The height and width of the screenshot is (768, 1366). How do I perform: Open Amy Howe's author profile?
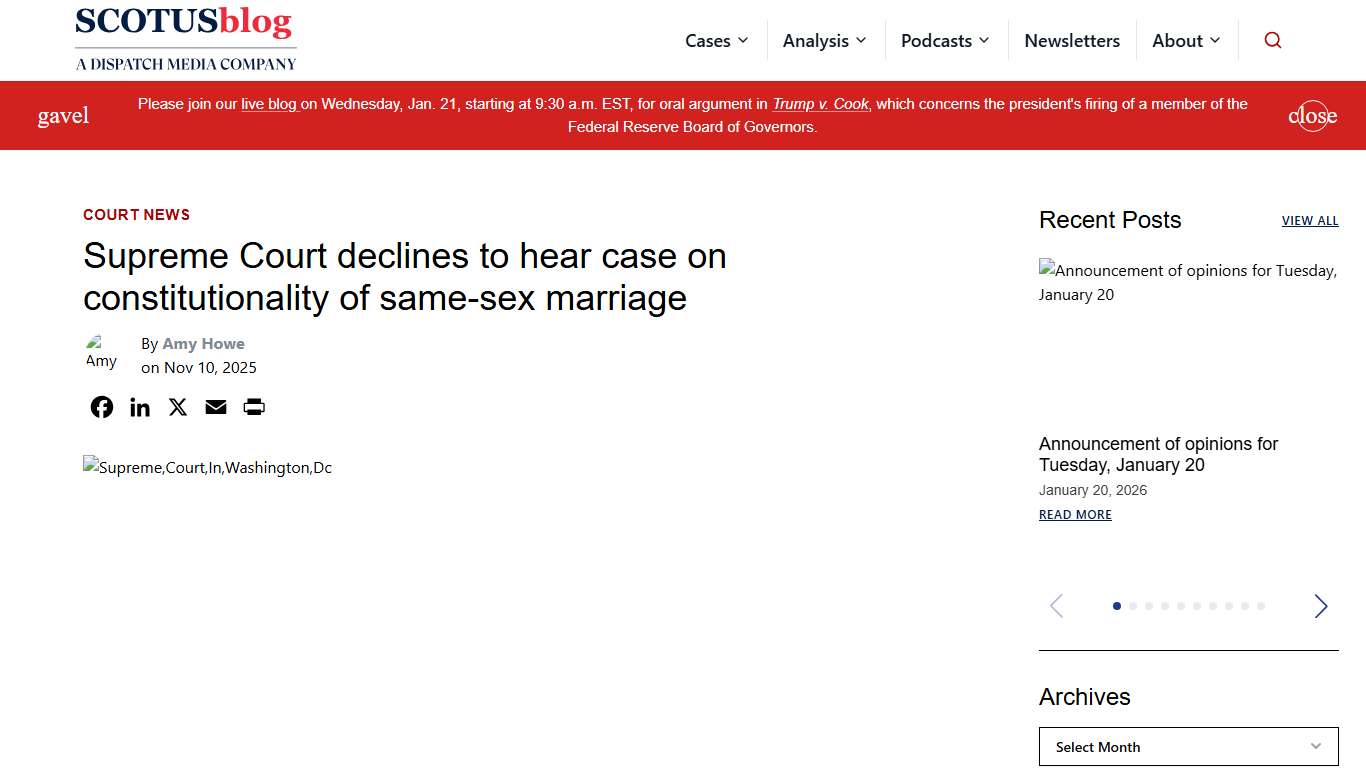click(204, 343)
